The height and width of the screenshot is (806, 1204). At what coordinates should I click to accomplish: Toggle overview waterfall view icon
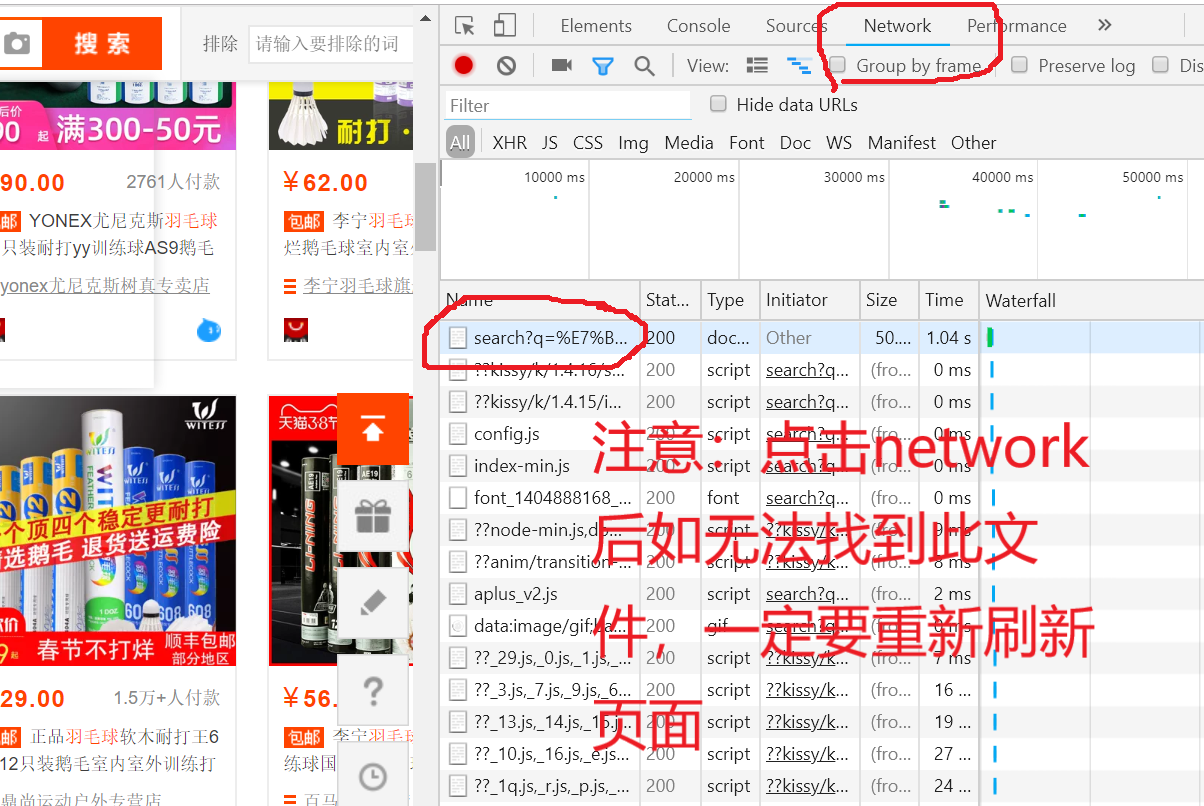point(798,66)
